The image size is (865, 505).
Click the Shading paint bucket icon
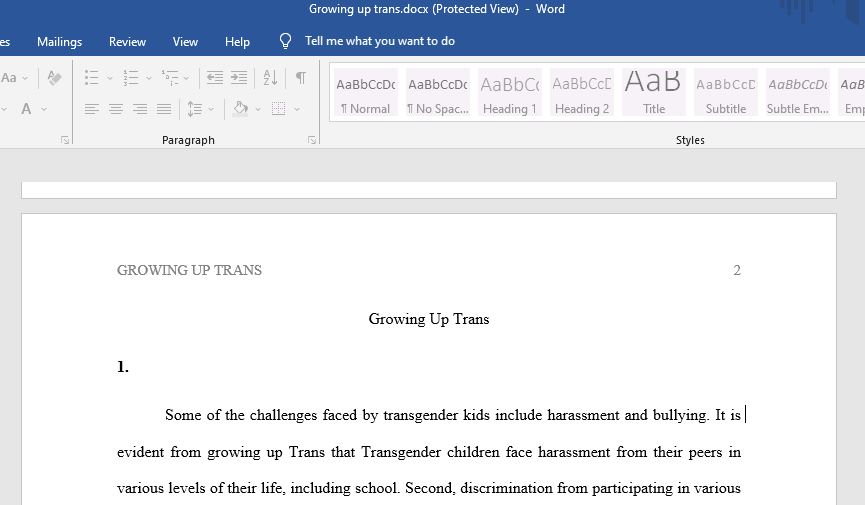241,109
